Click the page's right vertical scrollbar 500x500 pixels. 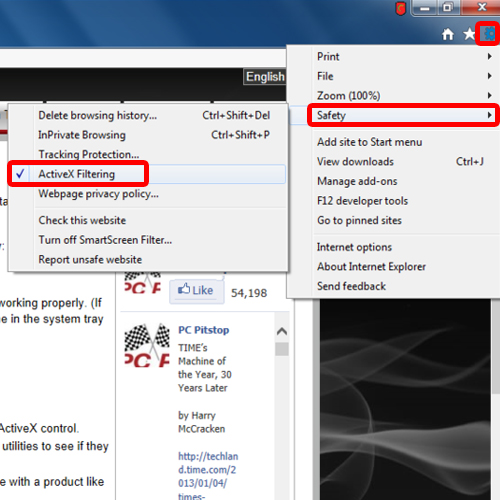tap(495, 347)
